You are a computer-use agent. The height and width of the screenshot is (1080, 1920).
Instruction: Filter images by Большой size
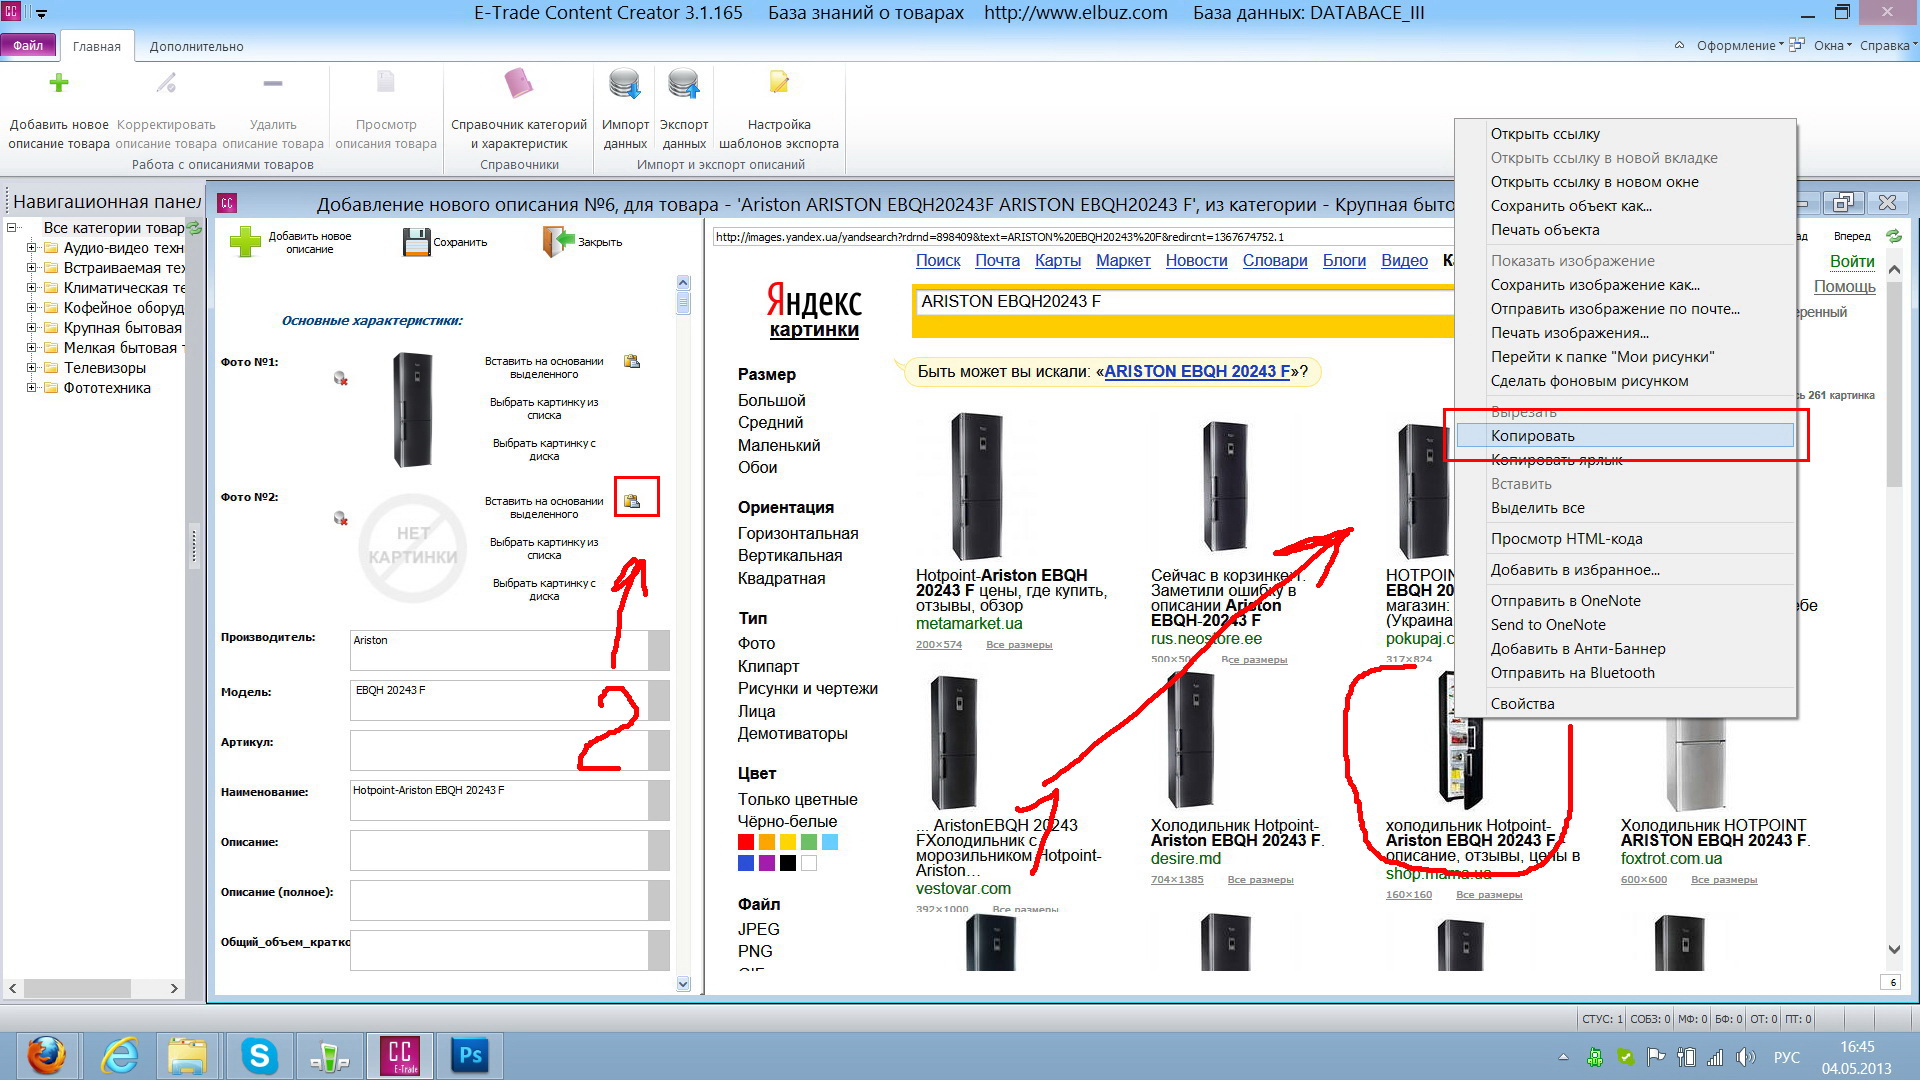tap(772, 401)
